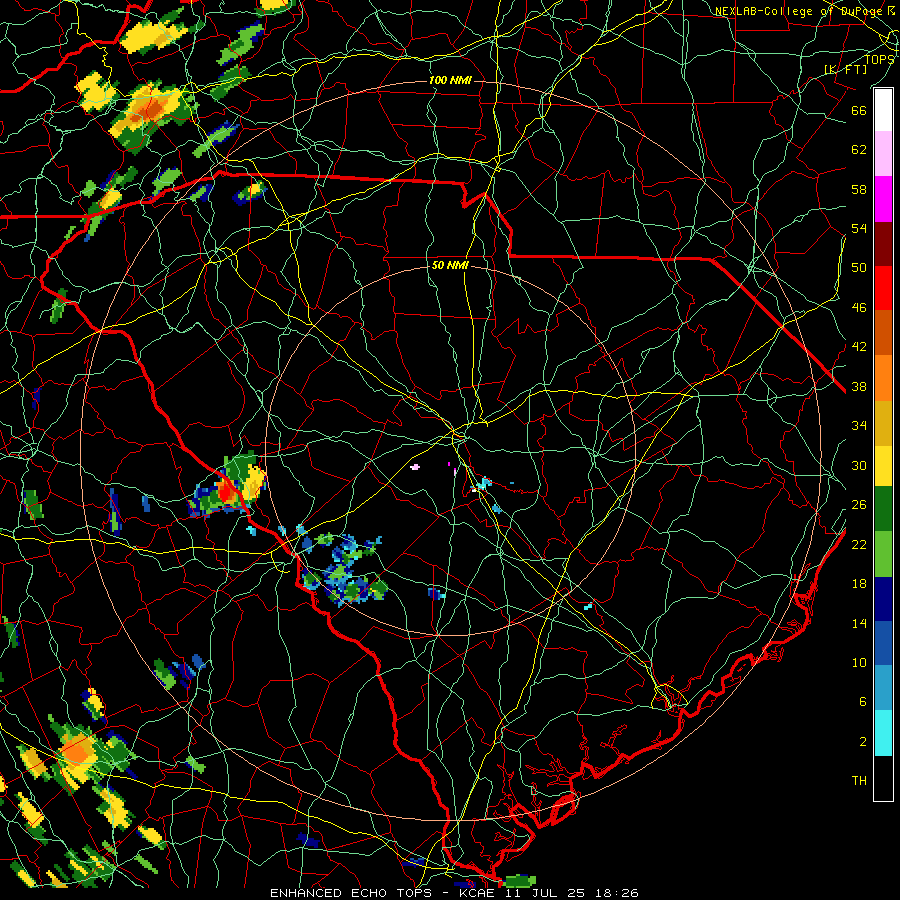Click the light orange legend swatch
The image size is (900, 900).
(x=883, y=377)
